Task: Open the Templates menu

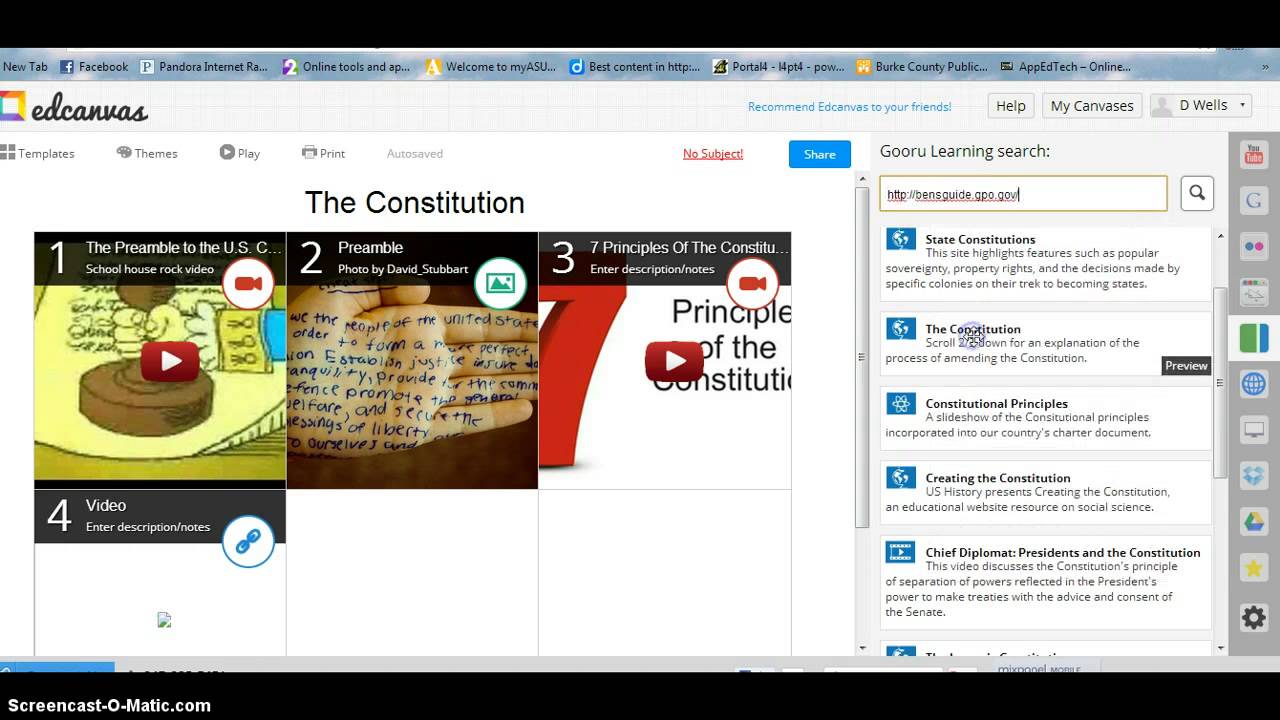Action: tap(38, 153)
